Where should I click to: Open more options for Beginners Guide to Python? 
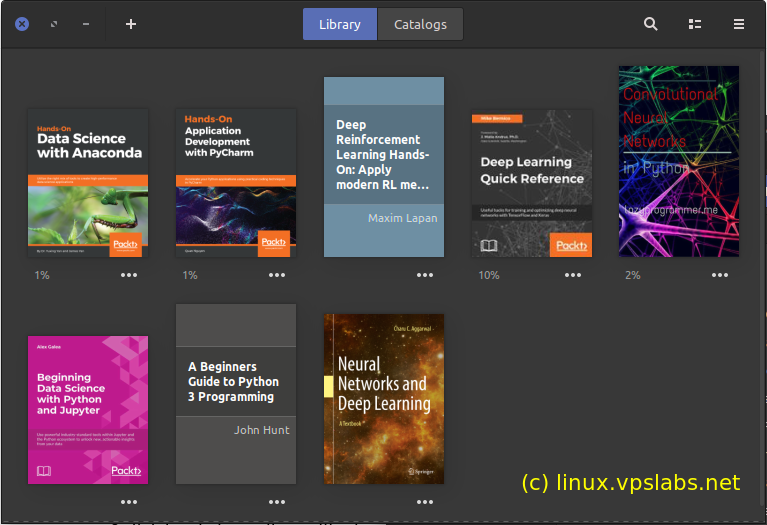coord(277,502)
